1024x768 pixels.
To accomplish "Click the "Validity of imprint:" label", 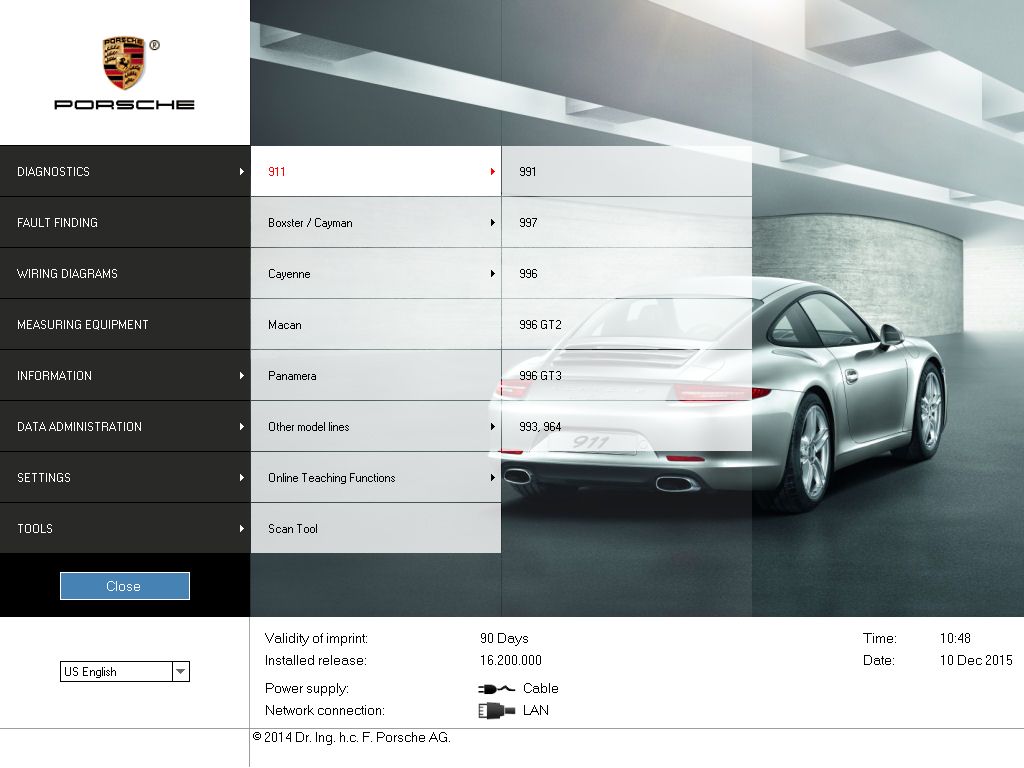I will 316,638.
